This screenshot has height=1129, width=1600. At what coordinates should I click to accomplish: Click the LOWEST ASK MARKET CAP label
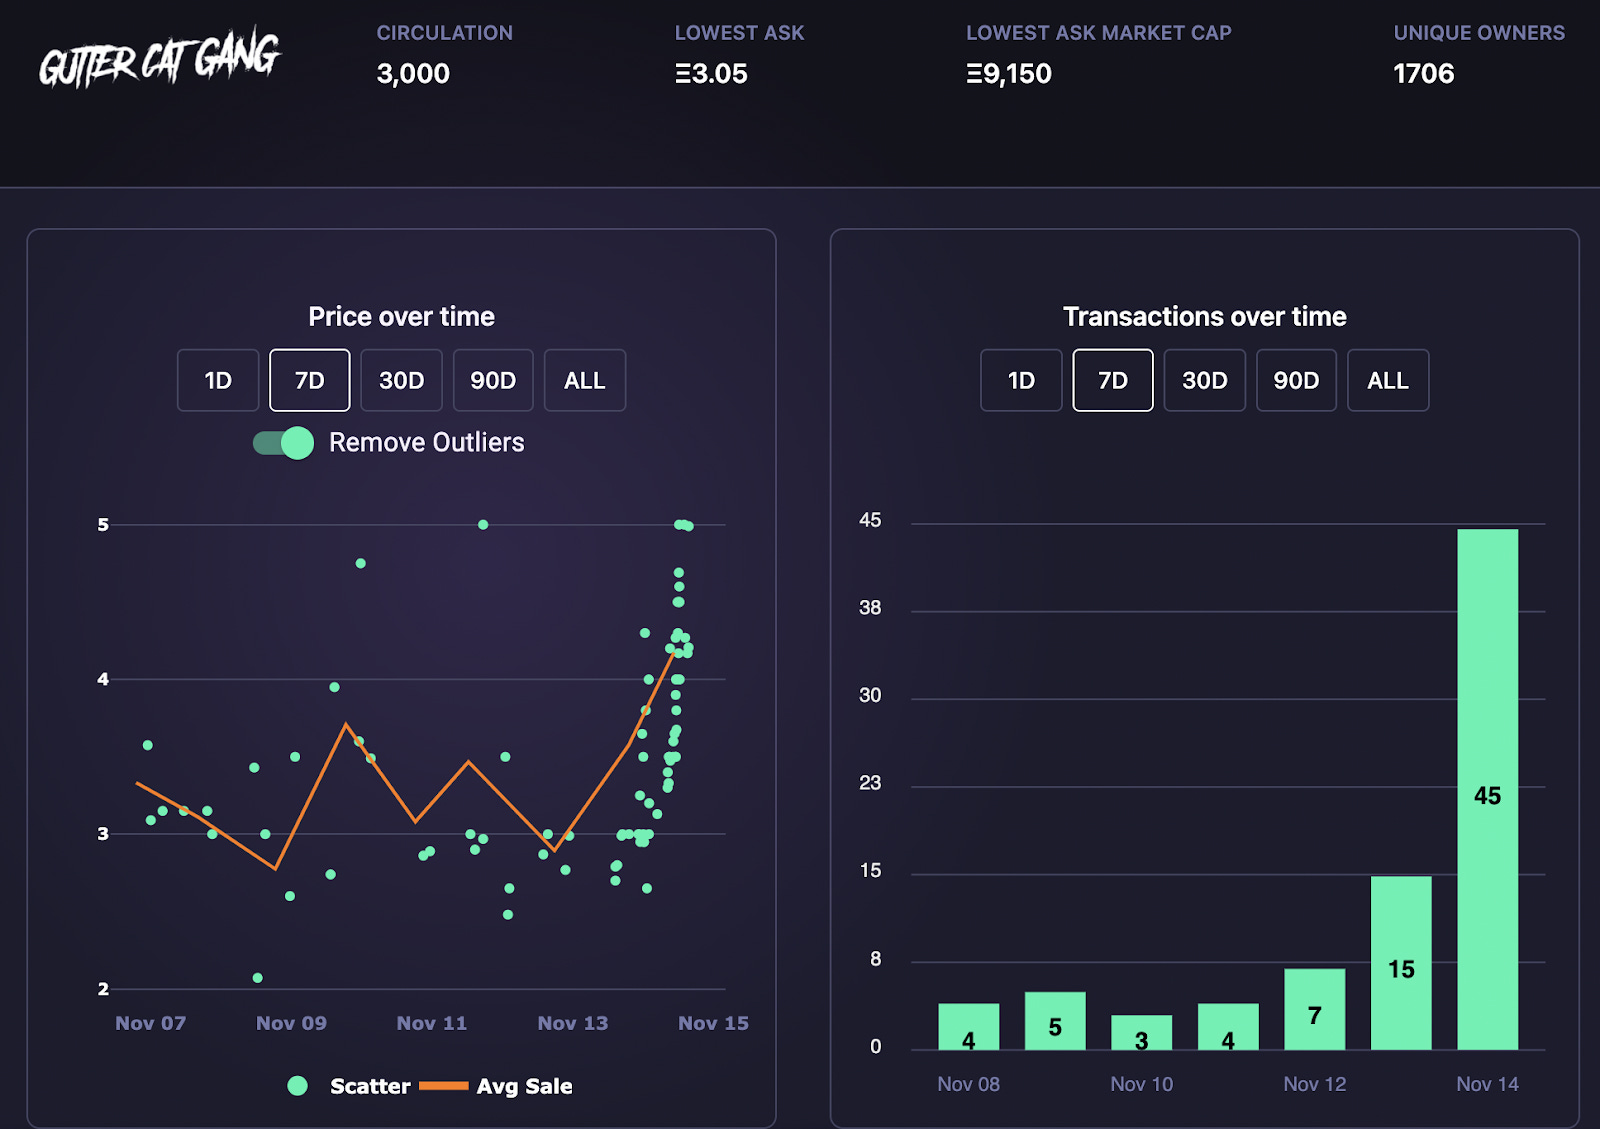[x=1098, y=33]
